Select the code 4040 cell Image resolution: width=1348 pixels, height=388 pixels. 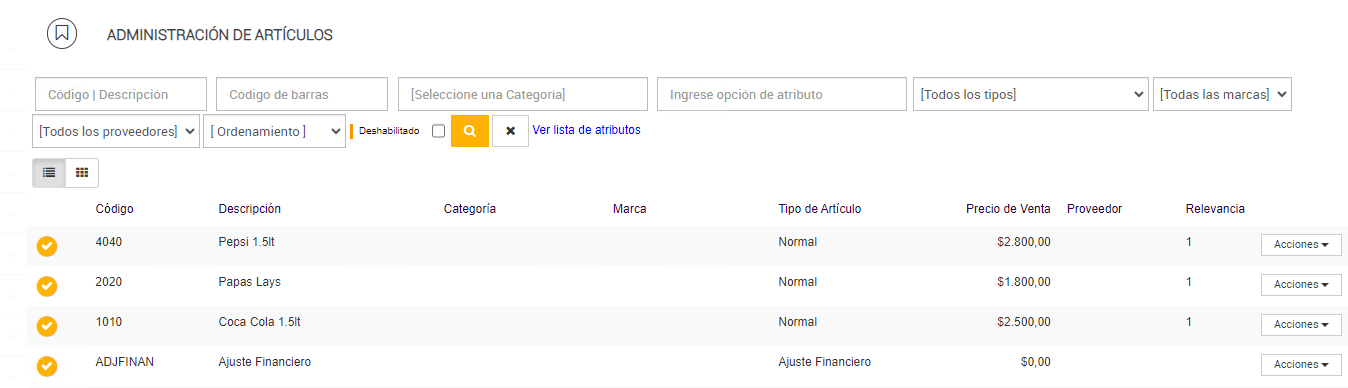(108, 242)
